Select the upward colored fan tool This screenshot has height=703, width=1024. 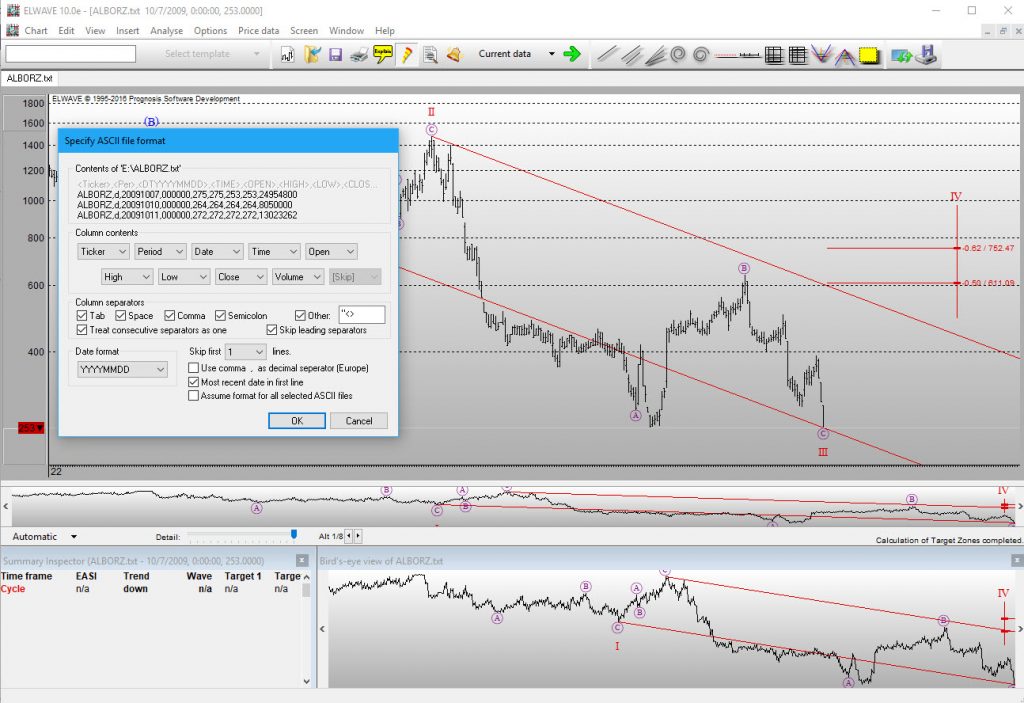point(844,56)
